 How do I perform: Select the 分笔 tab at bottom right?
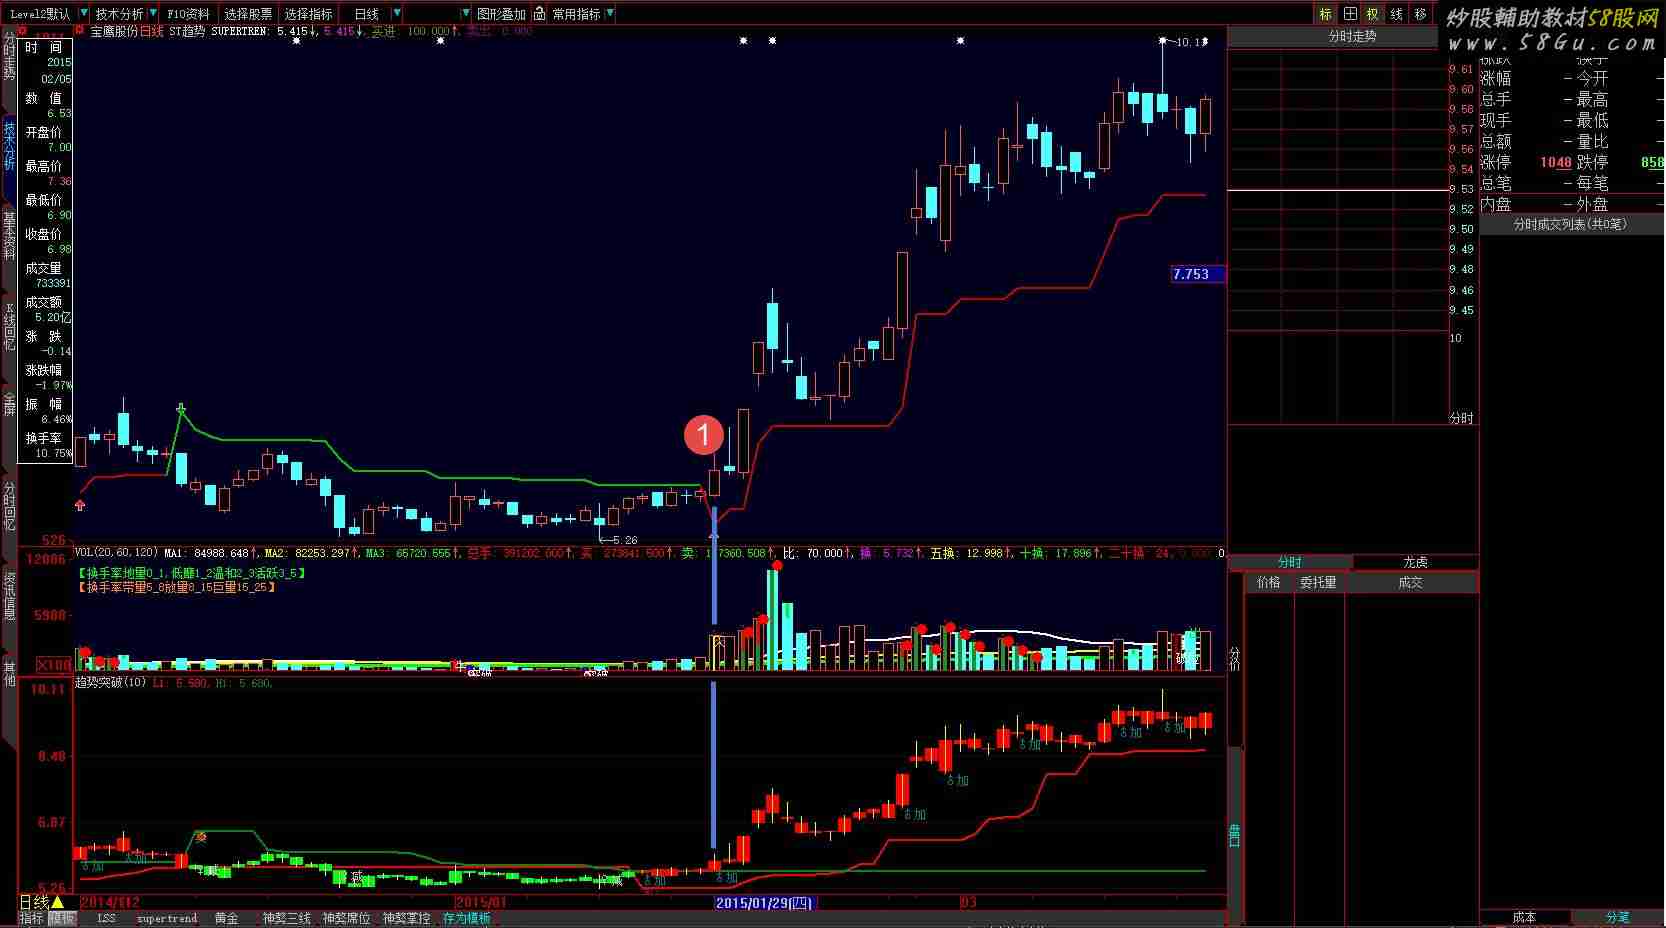tap(1618, 917)
